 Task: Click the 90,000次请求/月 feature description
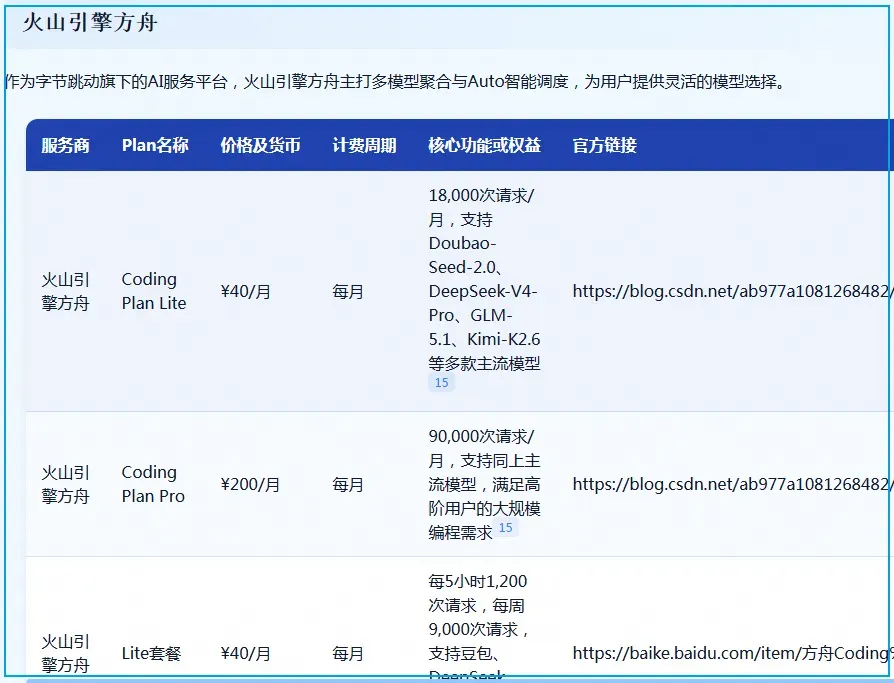(485, 484)
